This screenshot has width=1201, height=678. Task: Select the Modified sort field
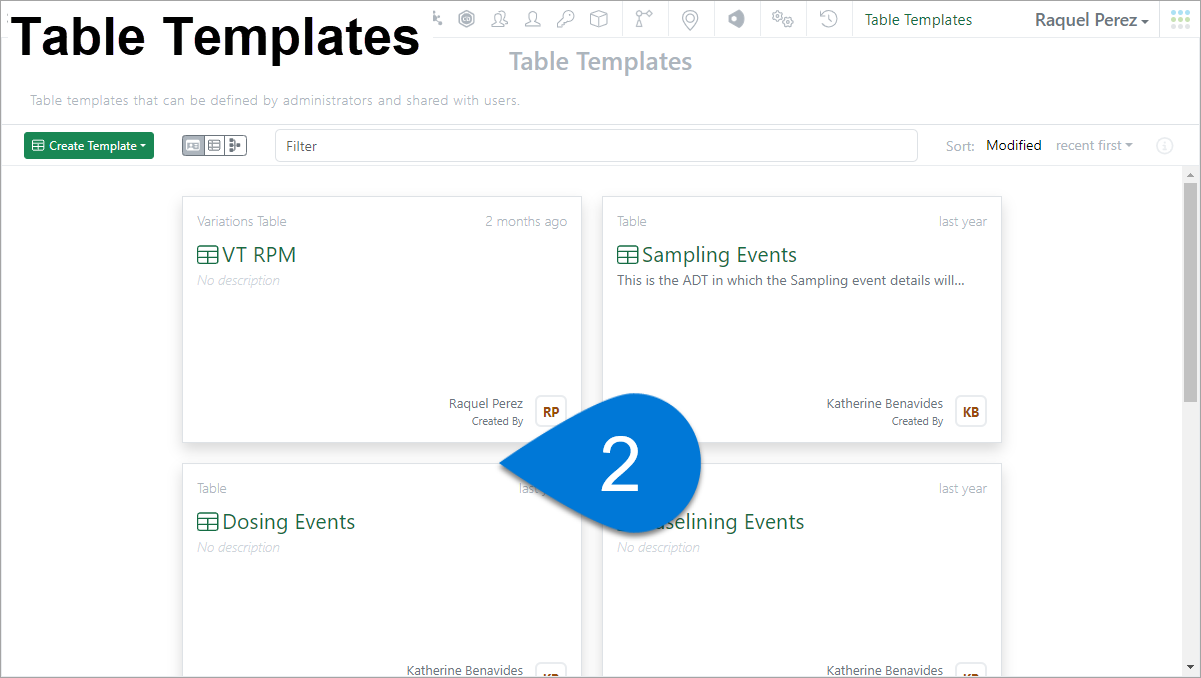[x=1013, y=146]
